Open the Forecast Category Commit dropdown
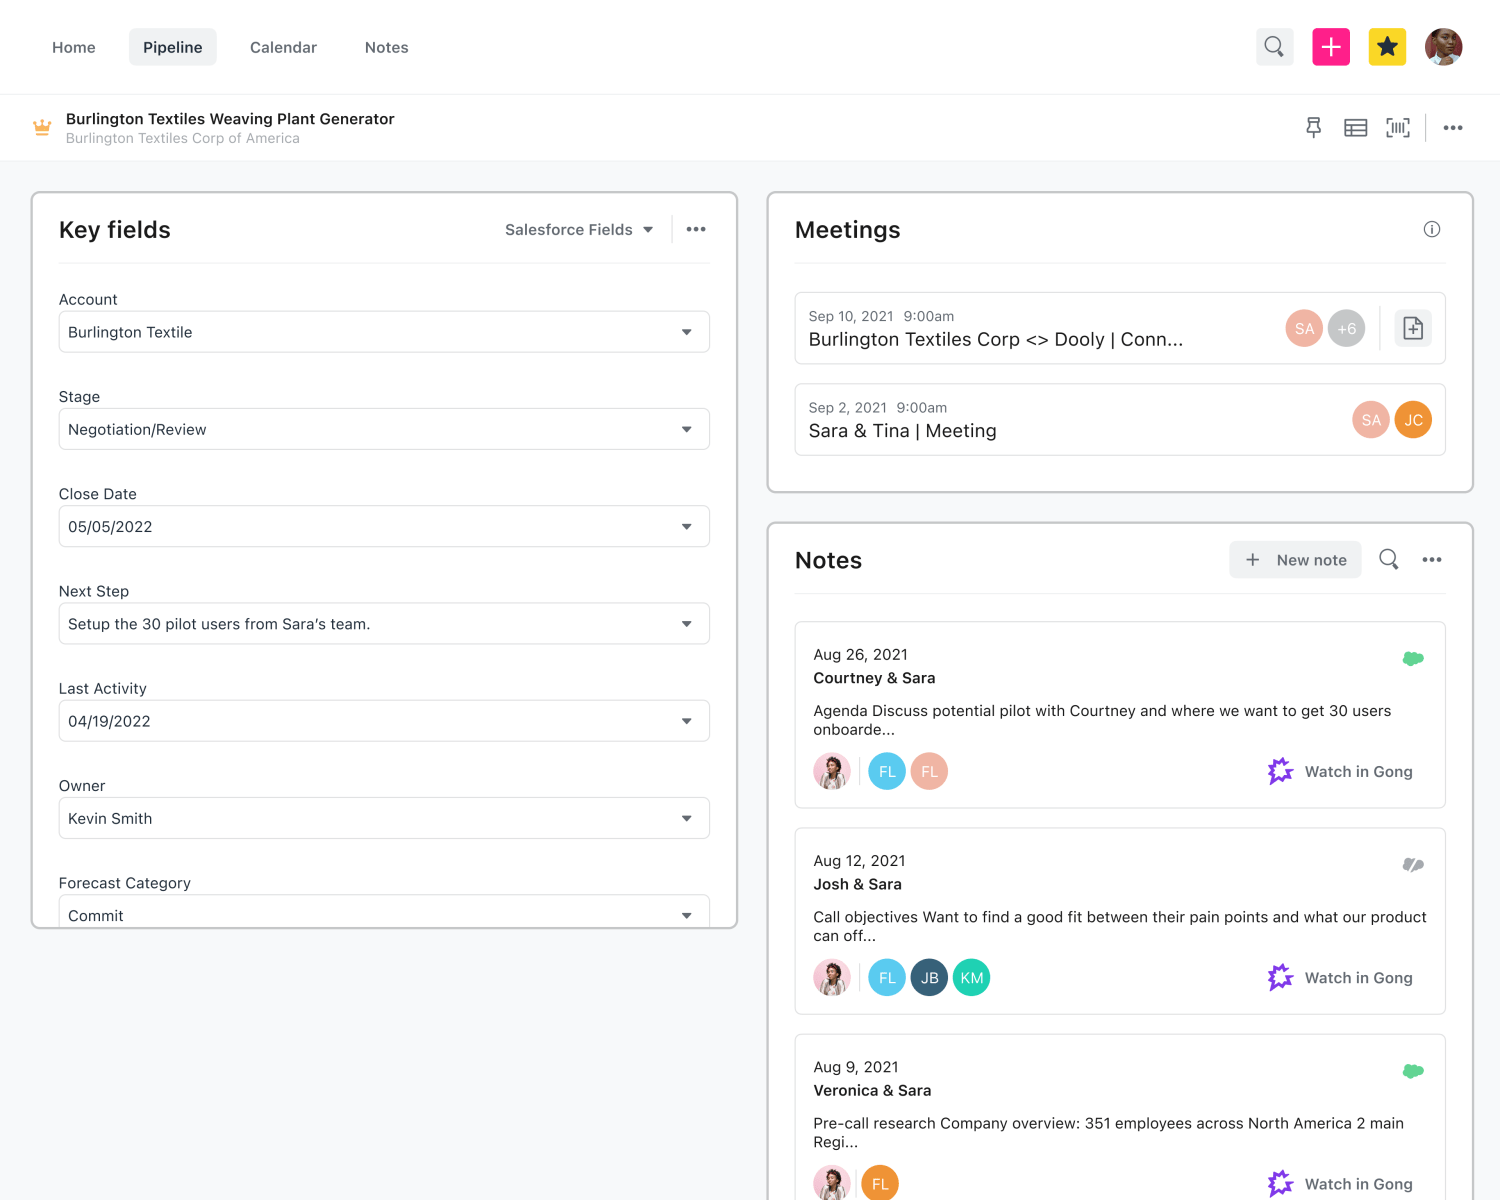 pyautogui.click(x=384, y=911)
